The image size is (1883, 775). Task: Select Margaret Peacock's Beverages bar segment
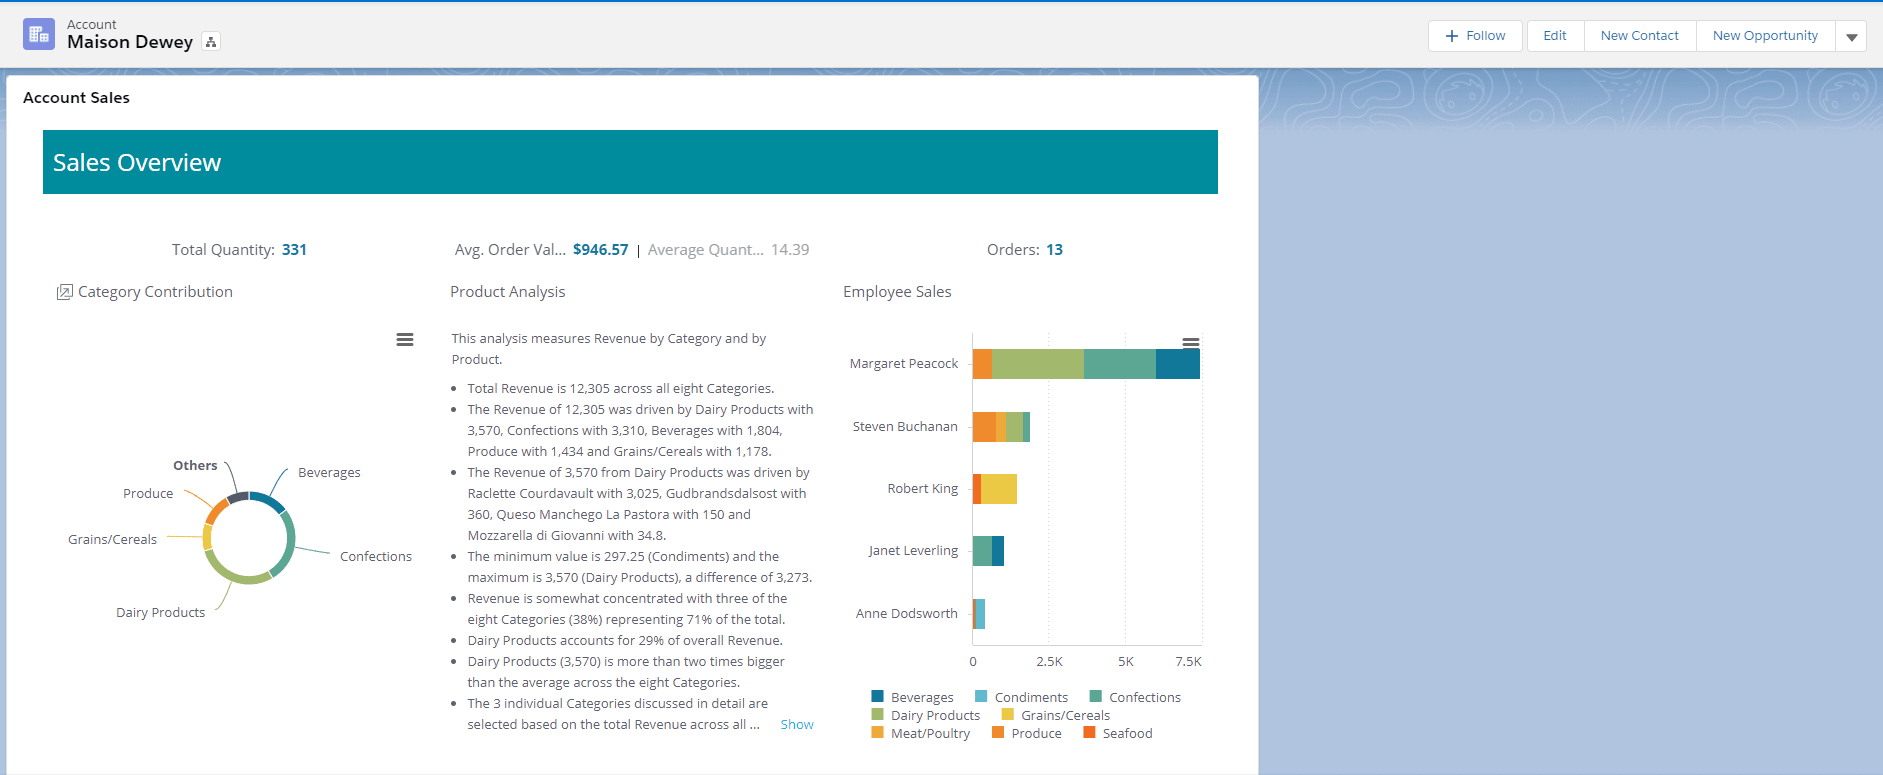[x=1178, y=364]
